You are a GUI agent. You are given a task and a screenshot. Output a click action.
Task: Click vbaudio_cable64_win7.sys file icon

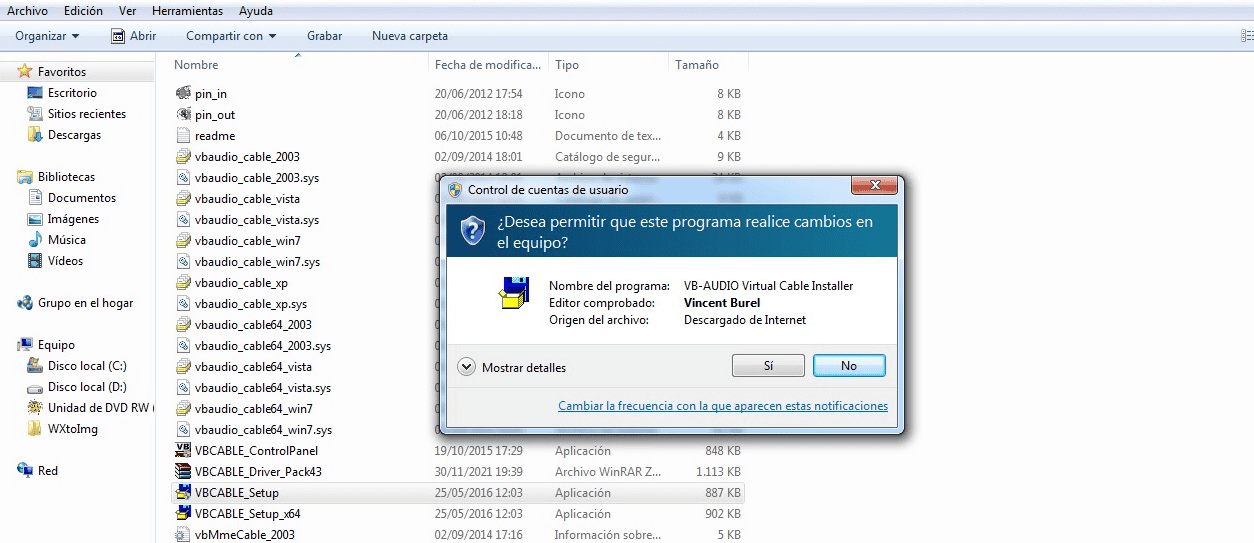[183, 429]
